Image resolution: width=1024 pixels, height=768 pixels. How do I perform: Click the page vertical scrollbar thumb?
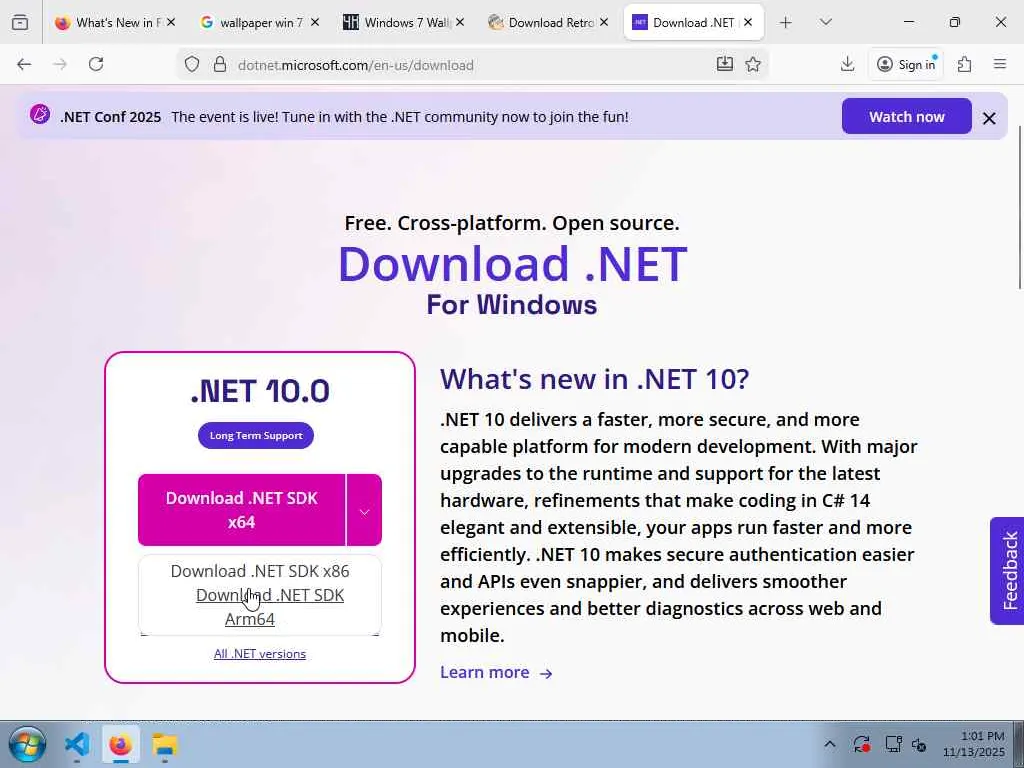[1020, 206]
